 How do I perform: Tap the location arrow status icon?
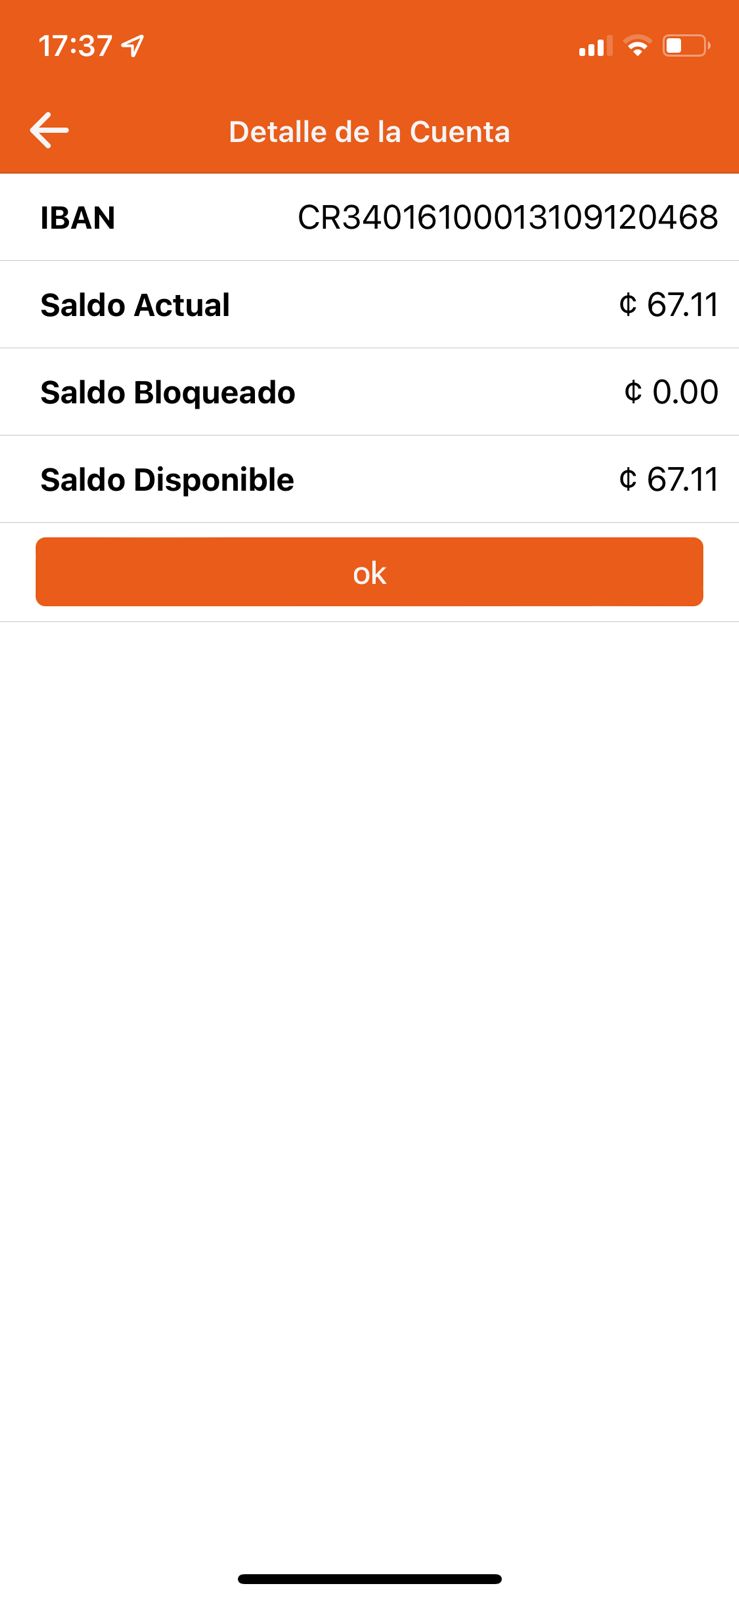[x=132, y=46]
